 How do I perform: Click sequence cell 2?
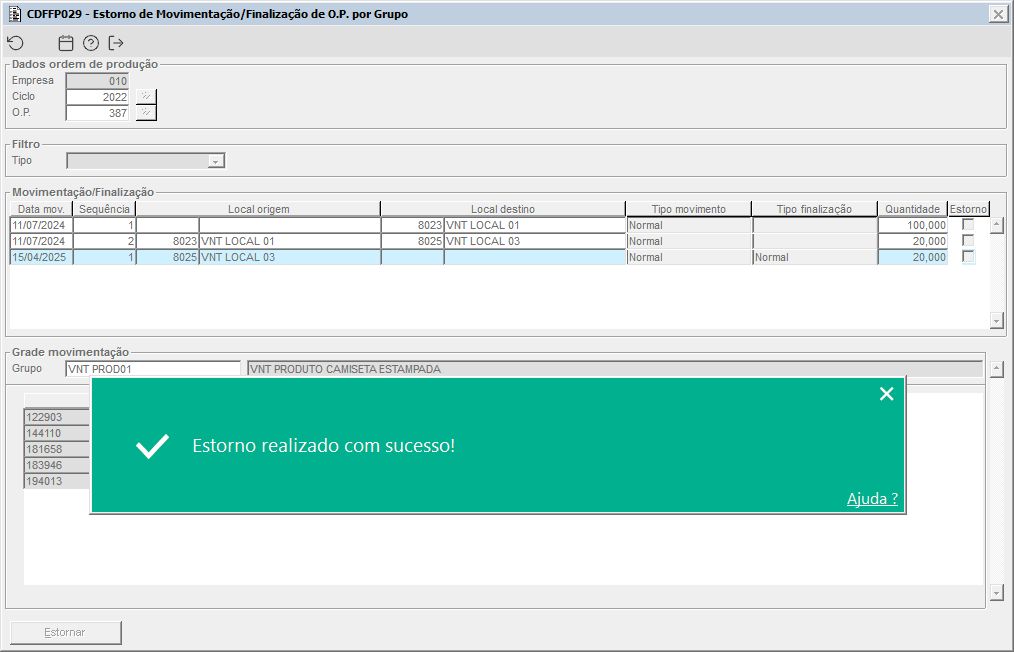(x=104, y=241)
